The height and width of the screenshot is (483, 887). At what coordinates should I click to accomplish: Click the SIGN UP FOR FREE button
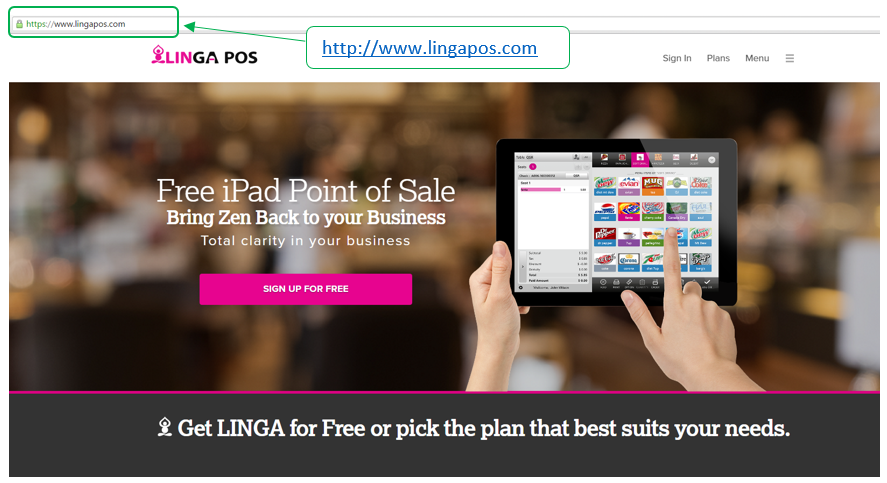(305, 289)
